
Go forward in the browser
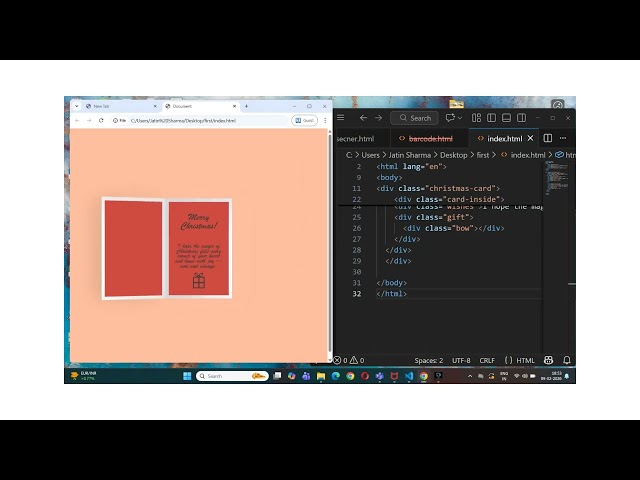click(89, 120)
